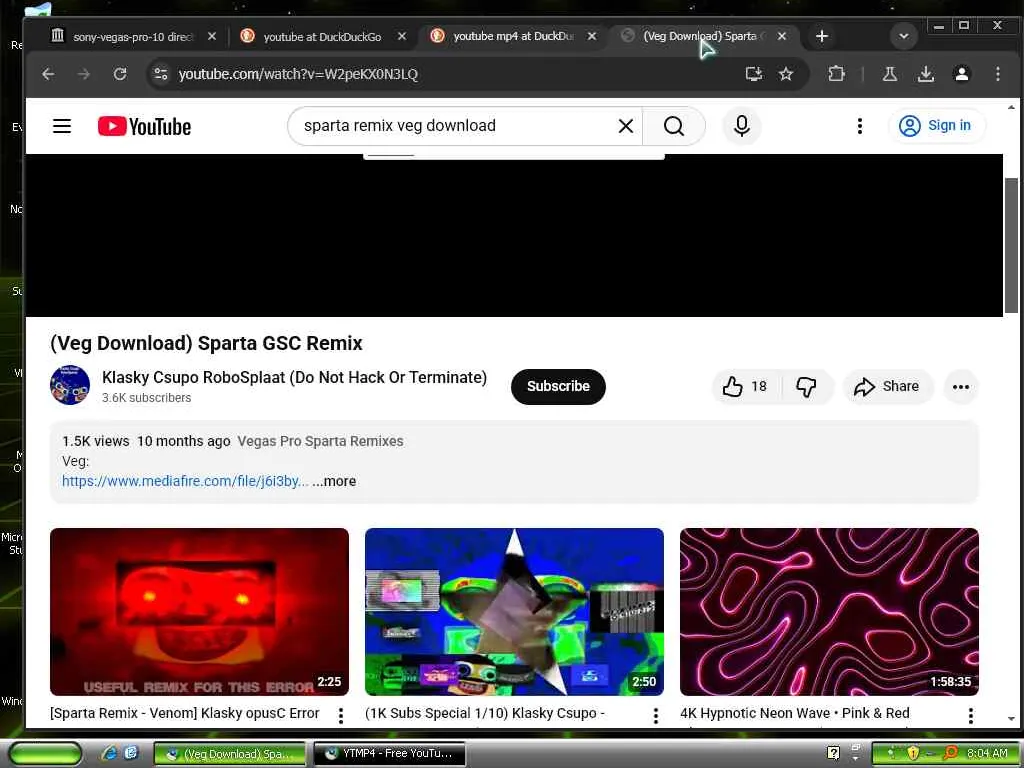Click the 3.6K subscribers text
The image size is (1024, 768).
146,398
